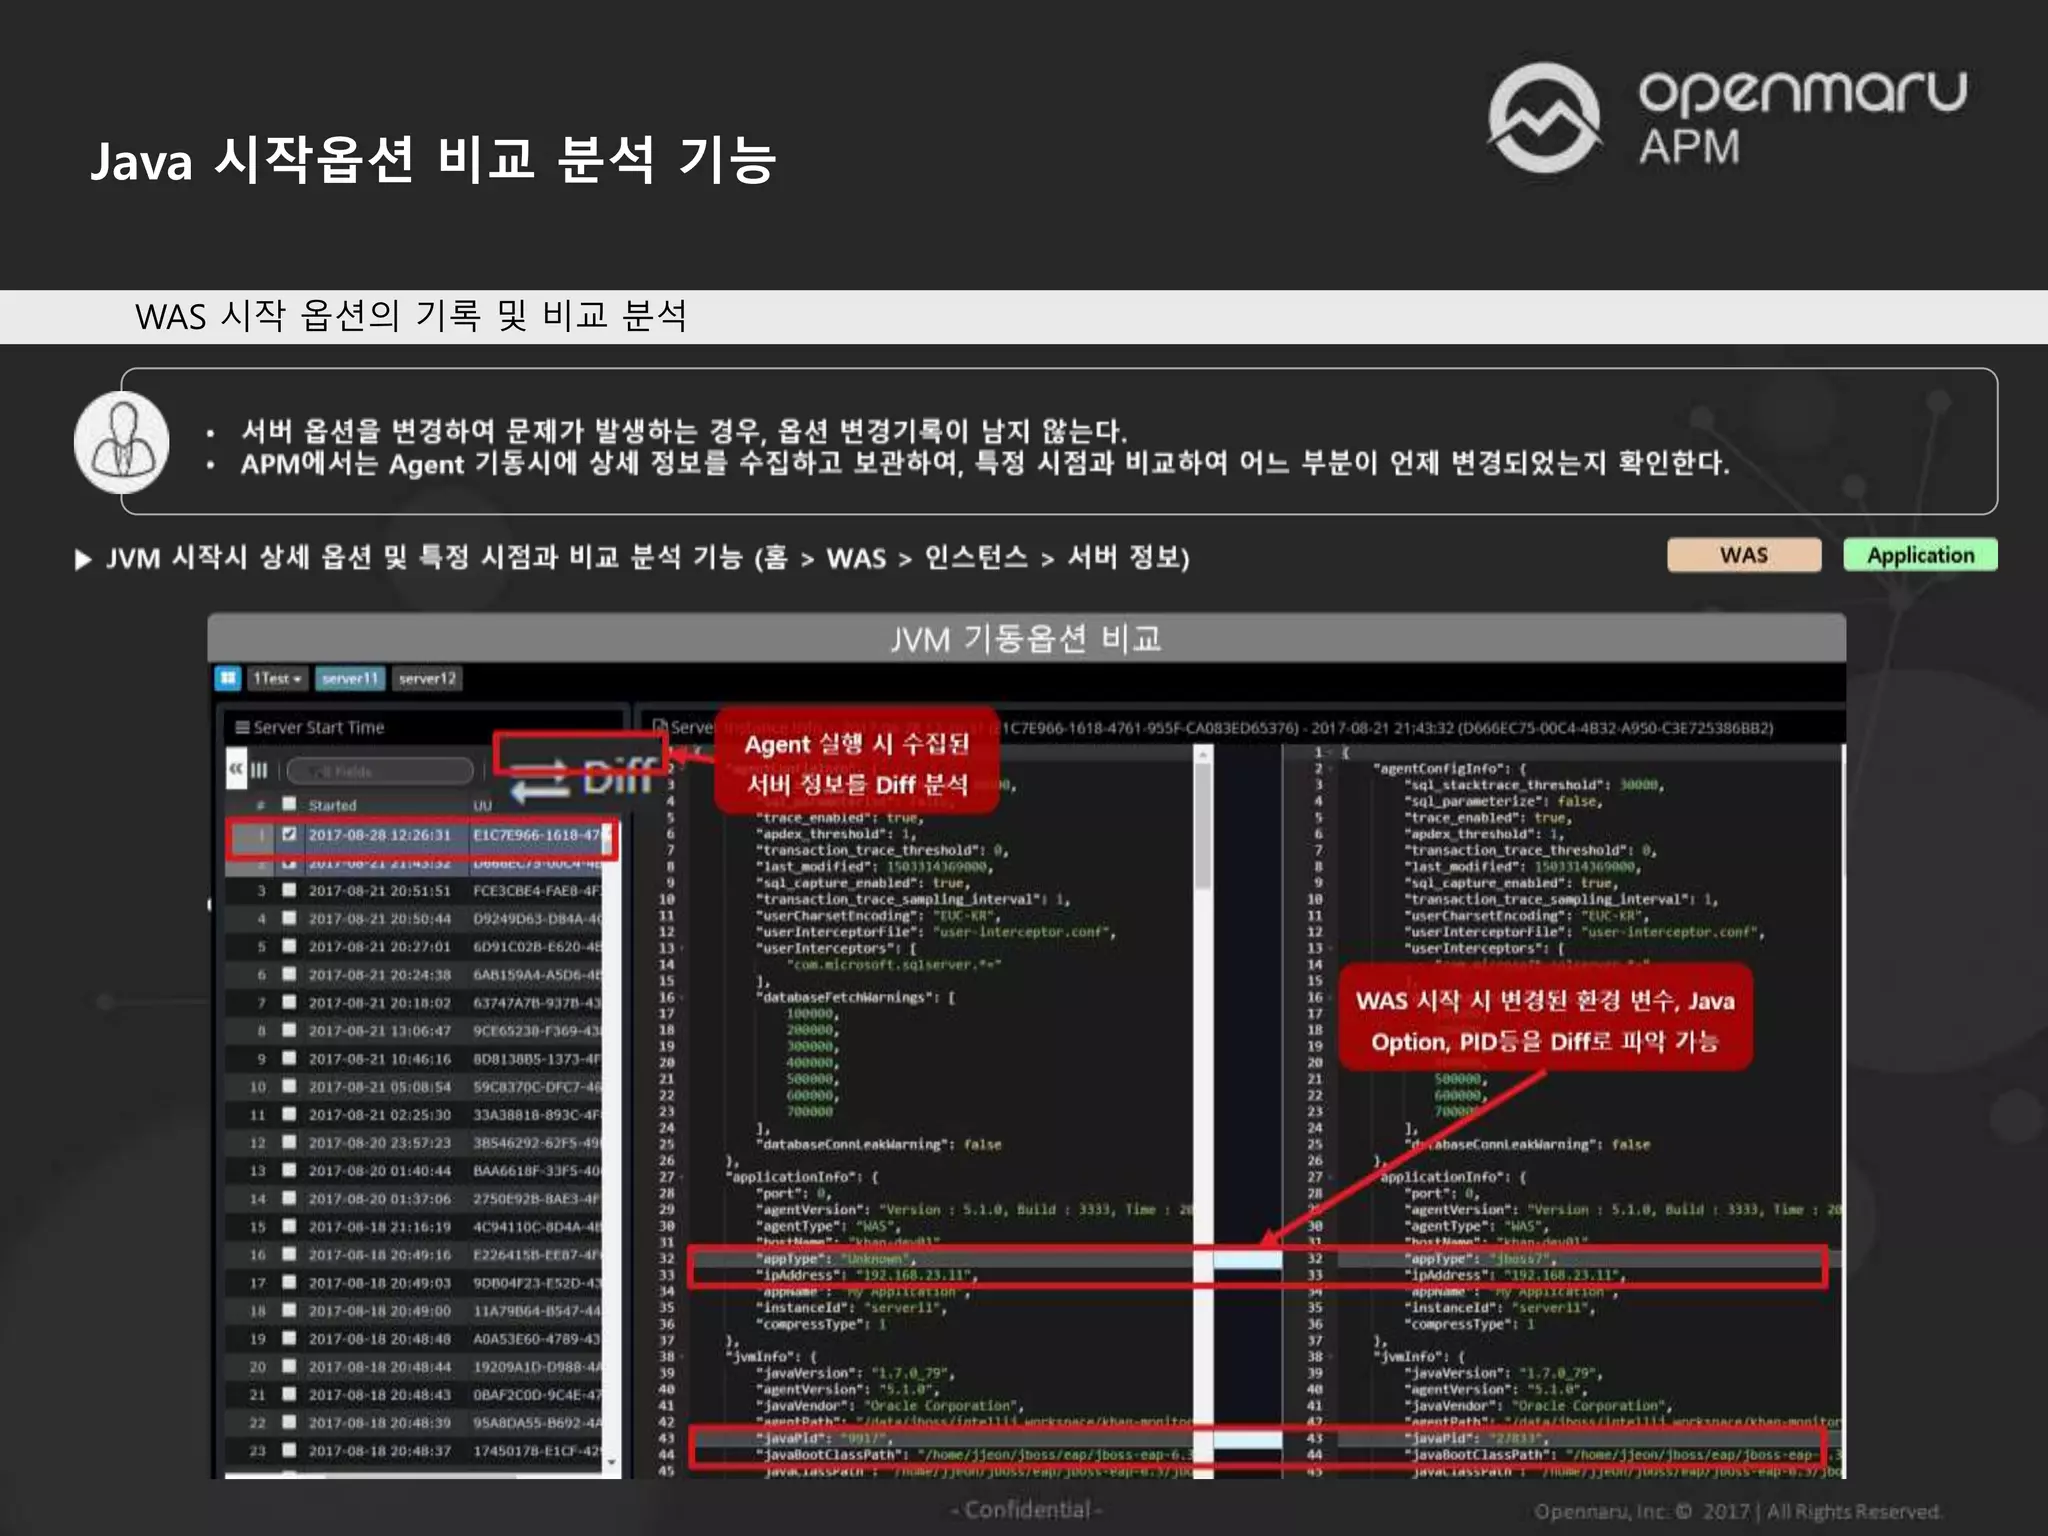Click the "databaseConnLeakWarning": false line in the left pane
This screenshot has width=2048, height=1536.
(880, 1144)
